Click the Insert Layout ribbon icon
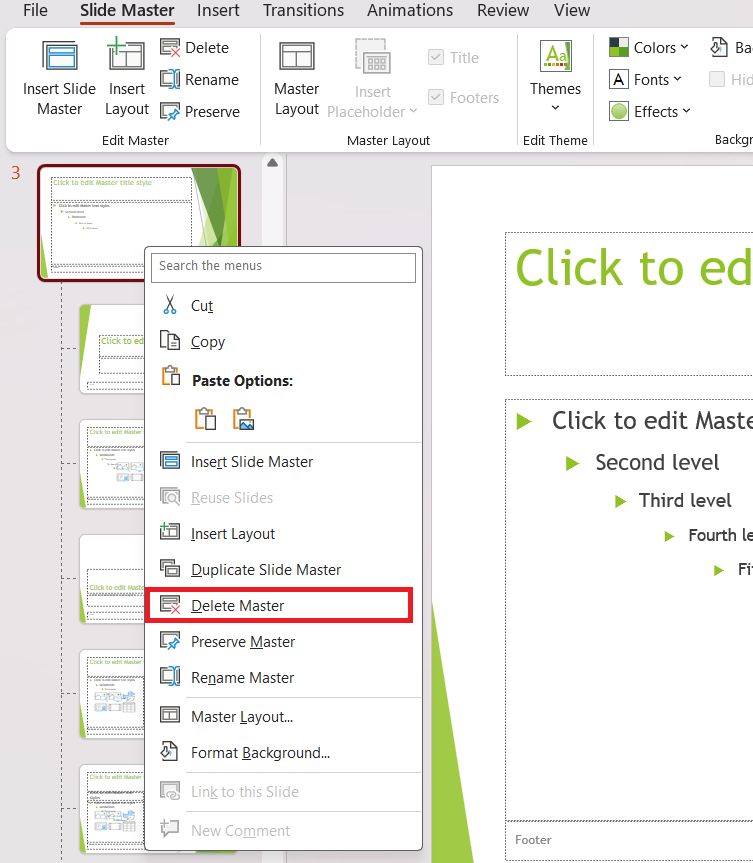 pyautogui.click(x=126, y=55)
